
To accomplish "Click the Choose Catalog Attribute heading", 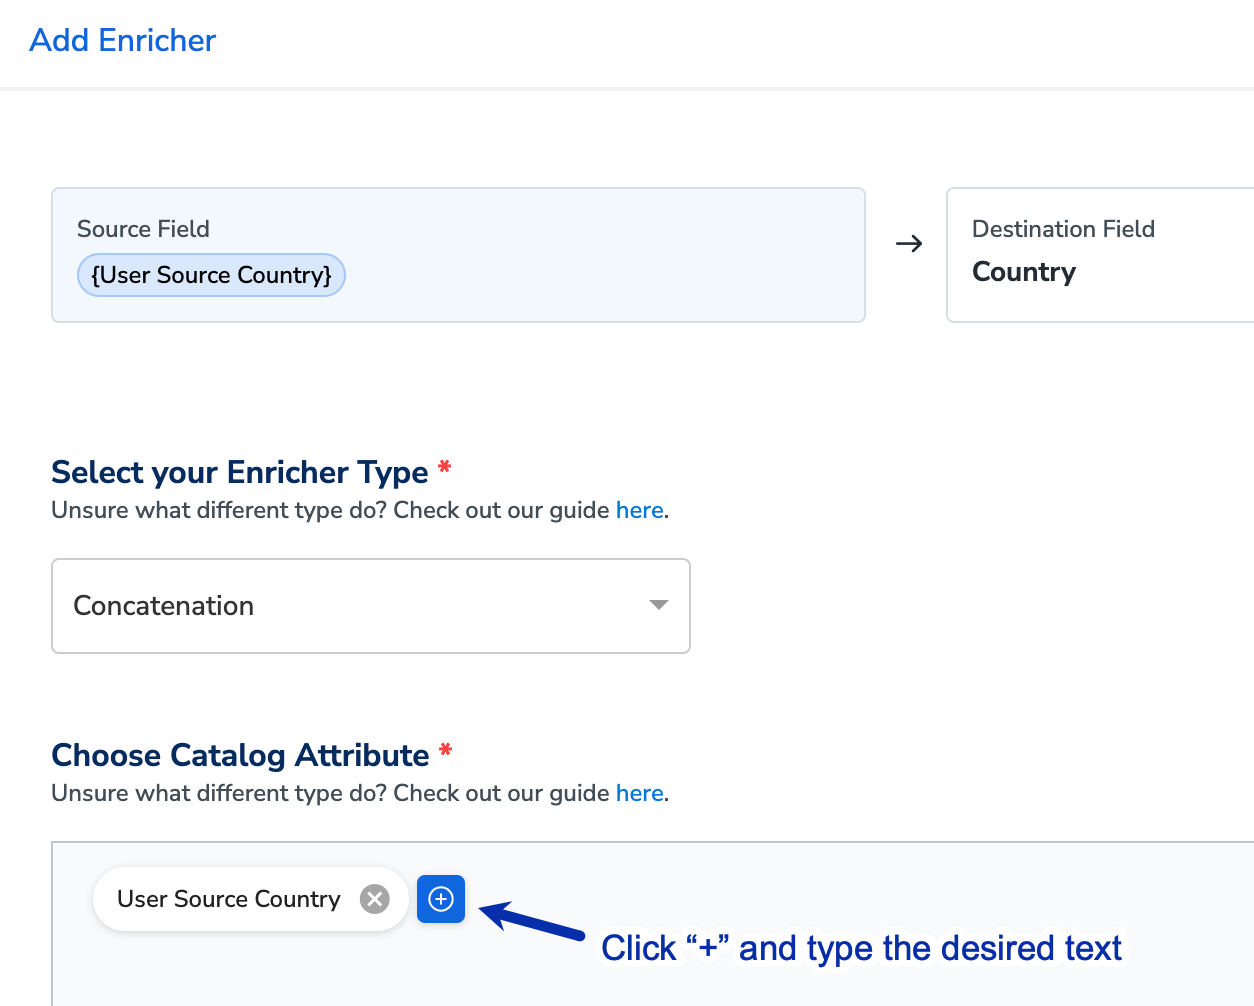I will [240, 755].
